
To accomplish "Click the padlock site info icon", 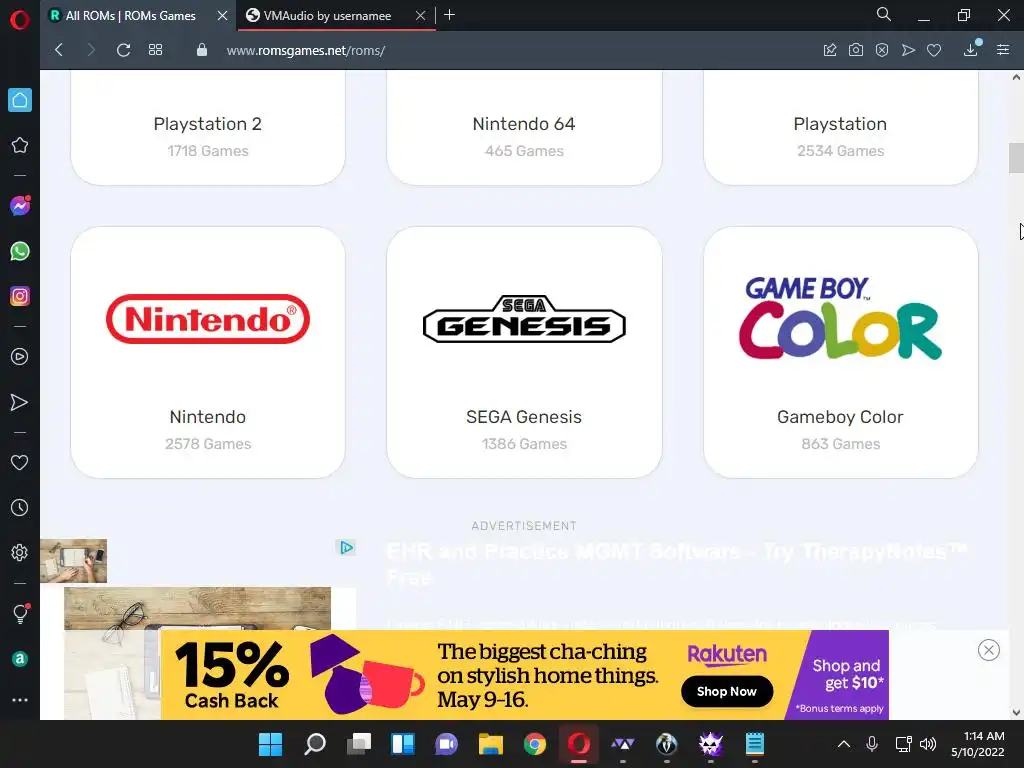I will (x=202, y=50).
